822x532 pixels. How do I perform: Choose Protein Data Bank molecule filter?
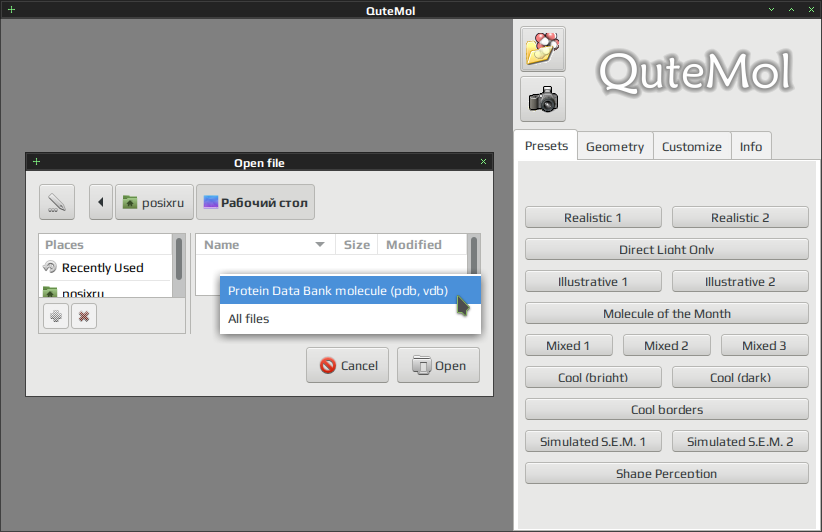point(350,290)
